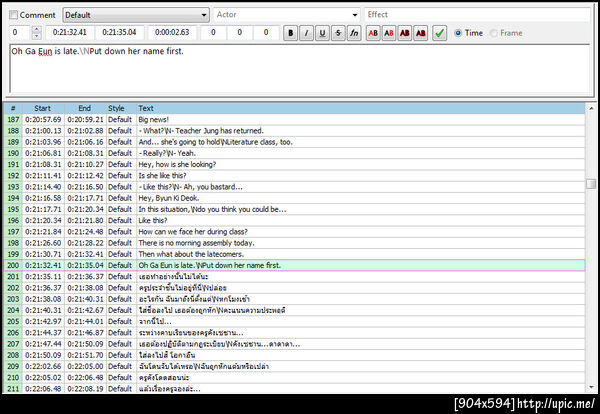
Task: Click the Effect input field
Action: 477,15
